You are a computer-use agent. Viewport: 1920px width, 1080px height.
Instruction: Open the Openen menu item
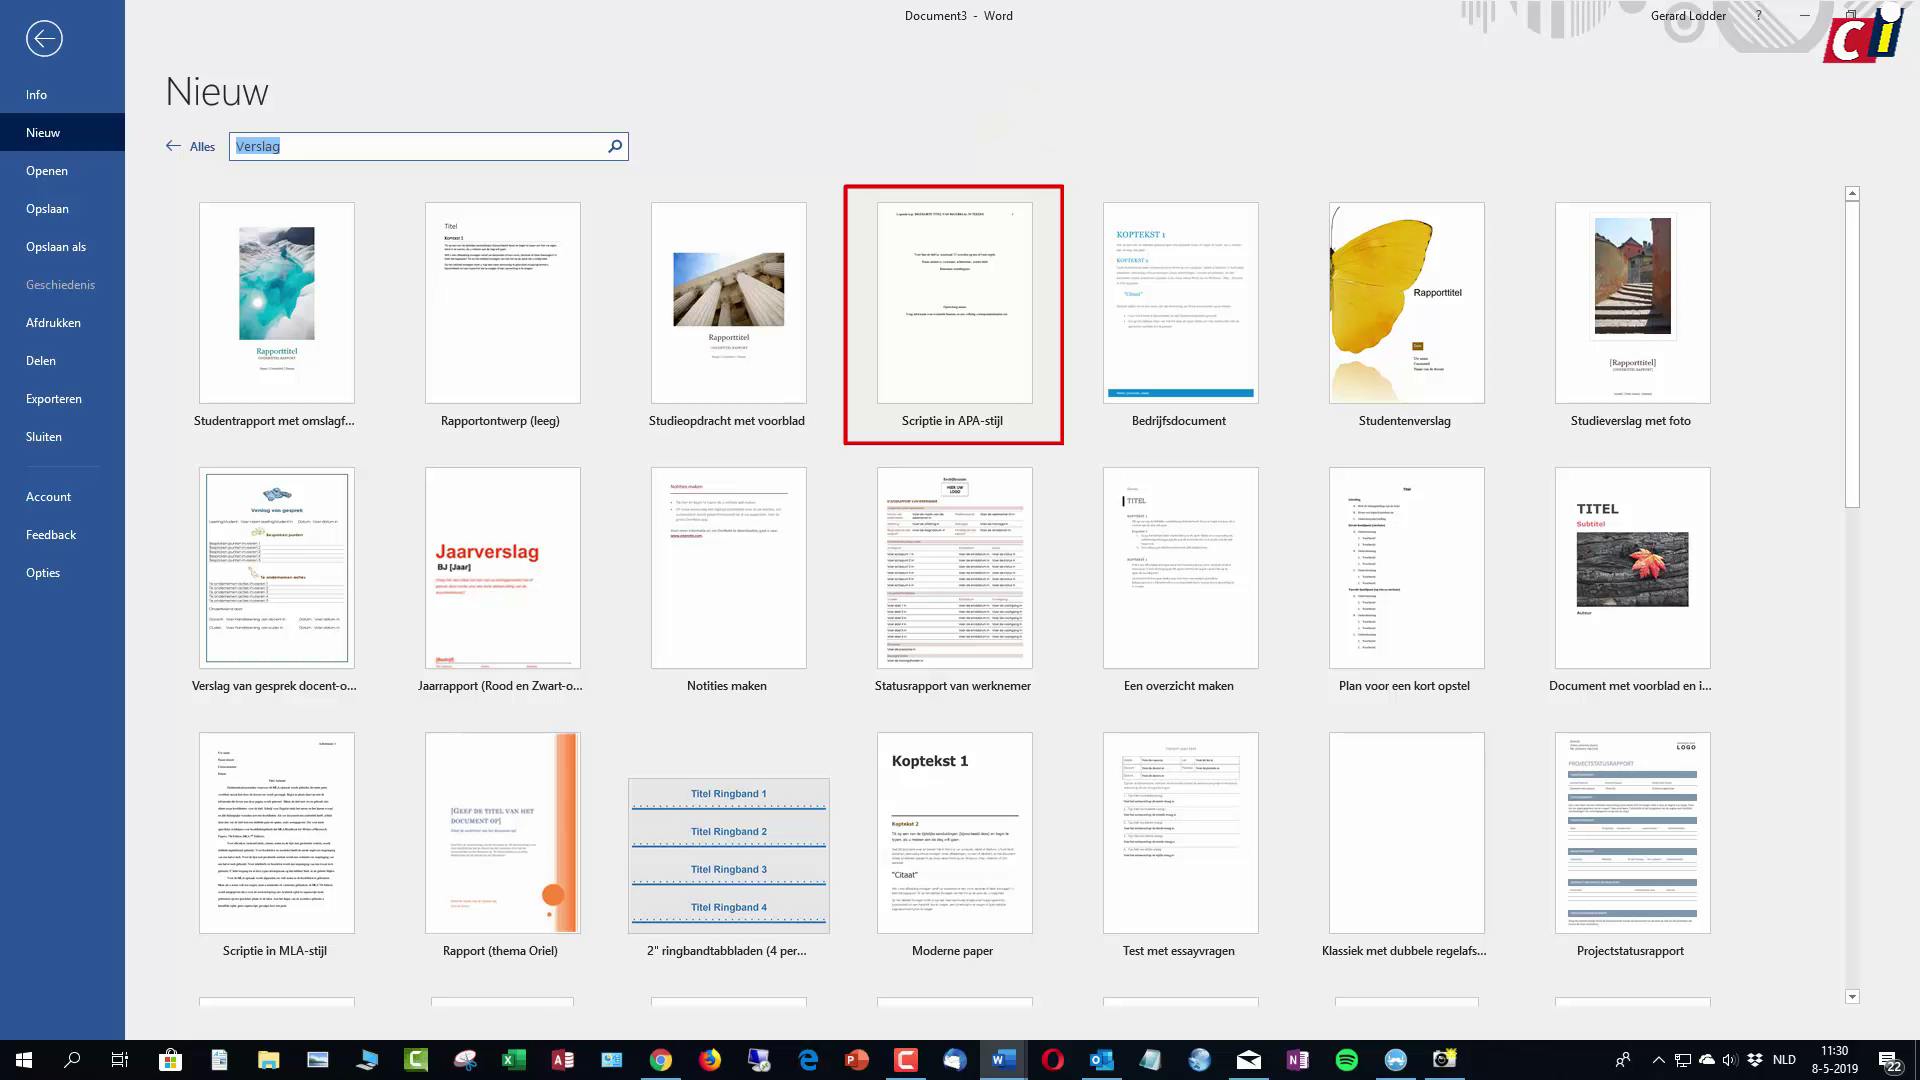pyautogui.click(x=47, y=171)
